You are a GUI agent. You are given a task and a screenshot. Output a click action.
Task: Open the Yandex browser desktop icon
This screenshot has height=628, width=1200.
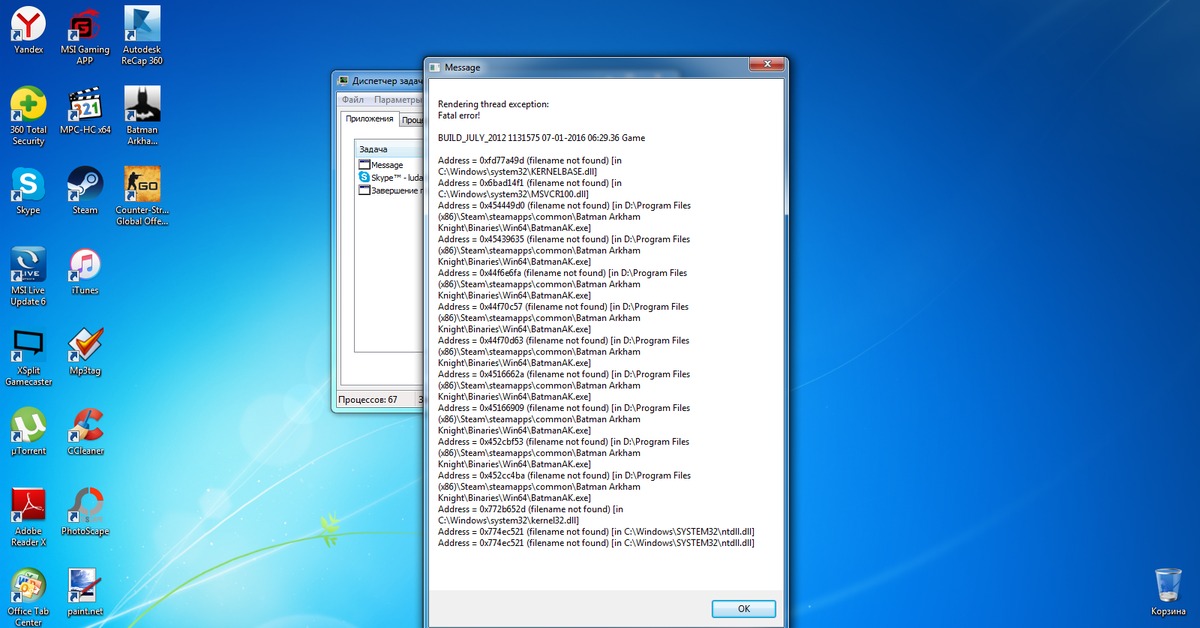(28, 24)
